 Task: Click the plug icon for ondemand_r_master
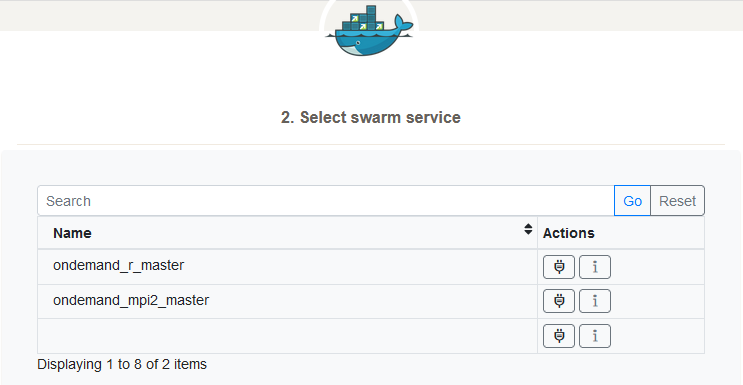pyautogui.click(x=559, y=267)
